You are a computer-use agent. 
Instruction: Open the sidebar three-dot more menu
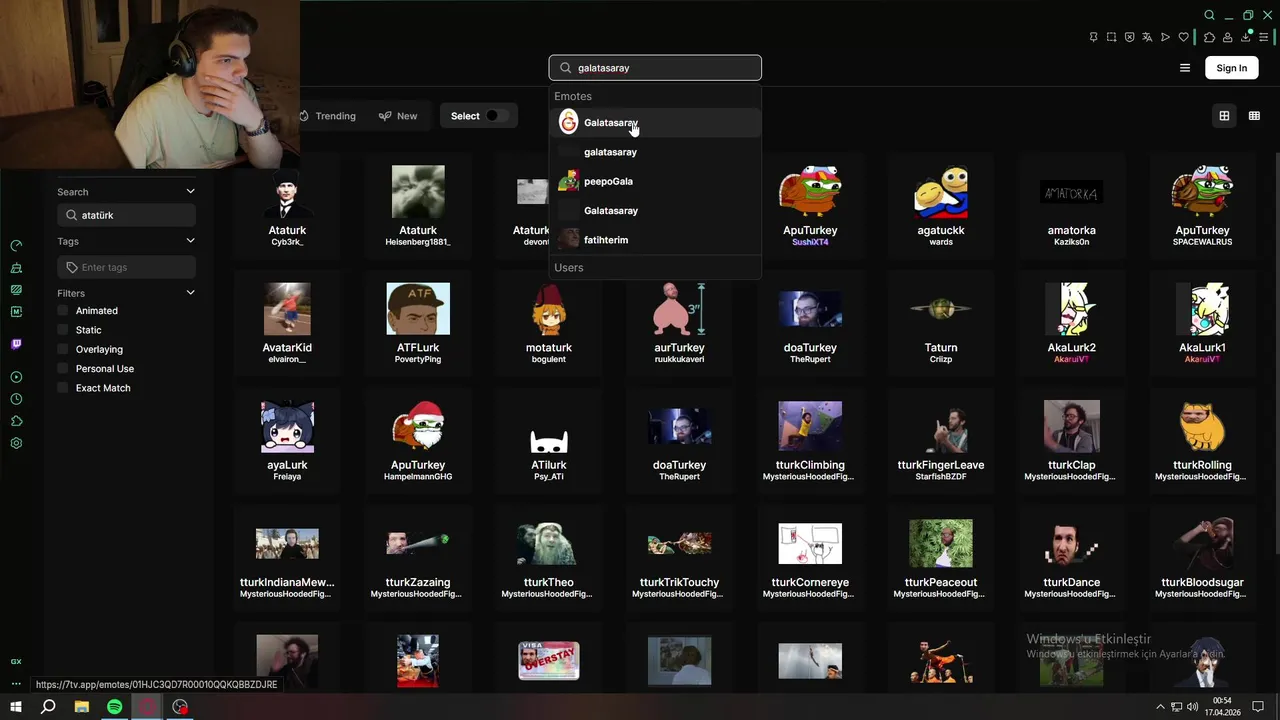click(16, 684)
